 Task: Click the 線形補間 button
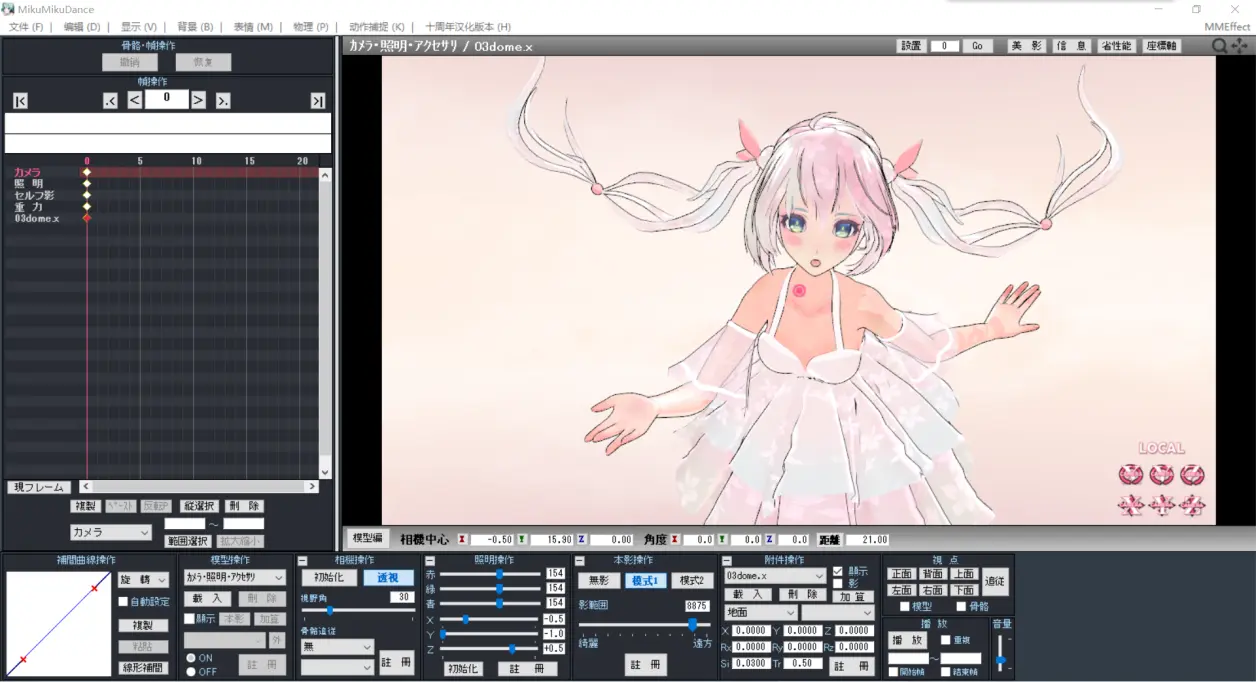pos(144,667)
